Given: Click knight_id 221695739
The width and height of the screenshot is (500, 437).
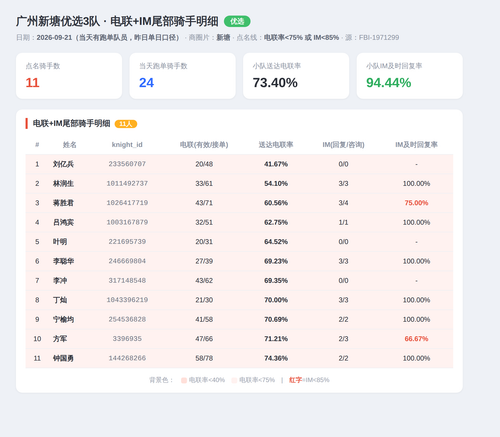Looking at the screenshot, I should [x=127, y=242].
